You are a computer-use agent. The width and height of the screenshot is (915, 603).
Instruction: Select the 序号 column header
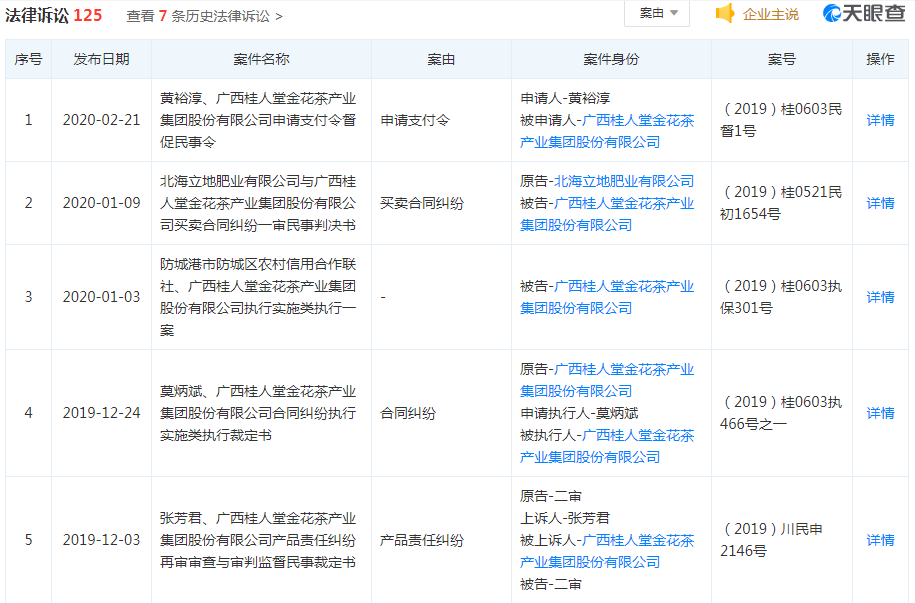point(28,60)
